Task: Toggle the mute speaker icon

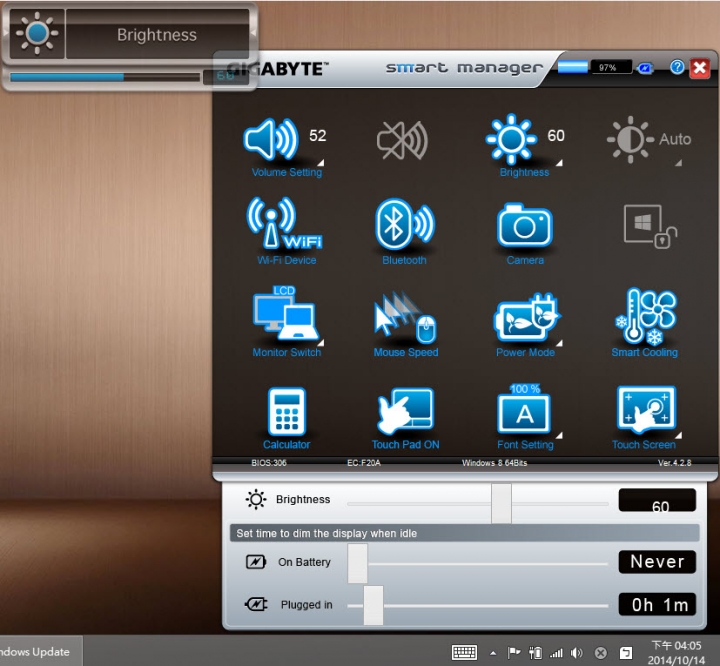Action: coord(402,141)
